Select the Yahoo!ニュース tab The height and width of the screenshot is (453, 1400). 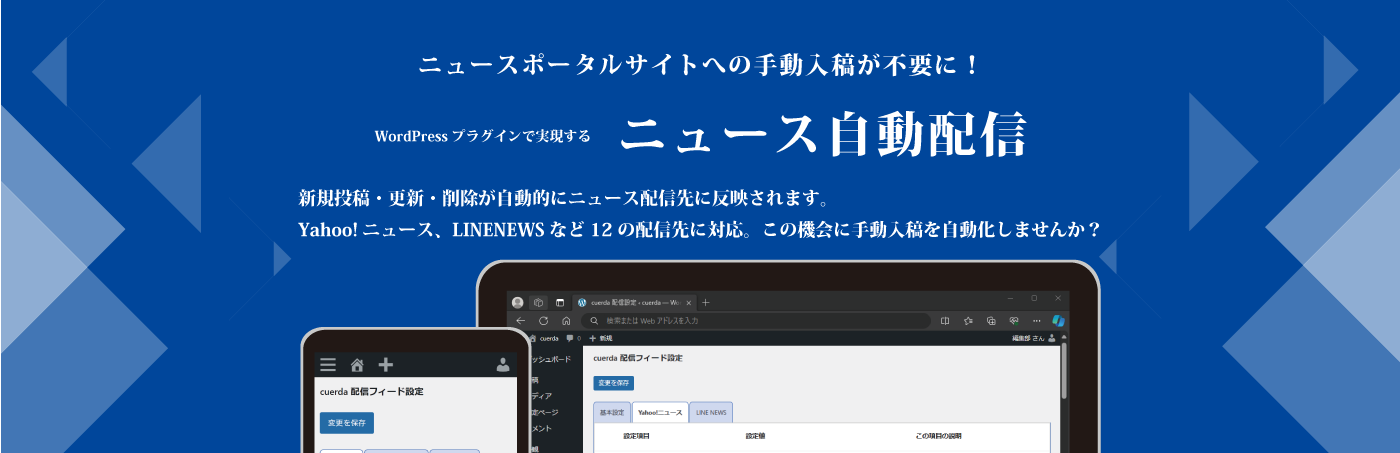point(660,412)
